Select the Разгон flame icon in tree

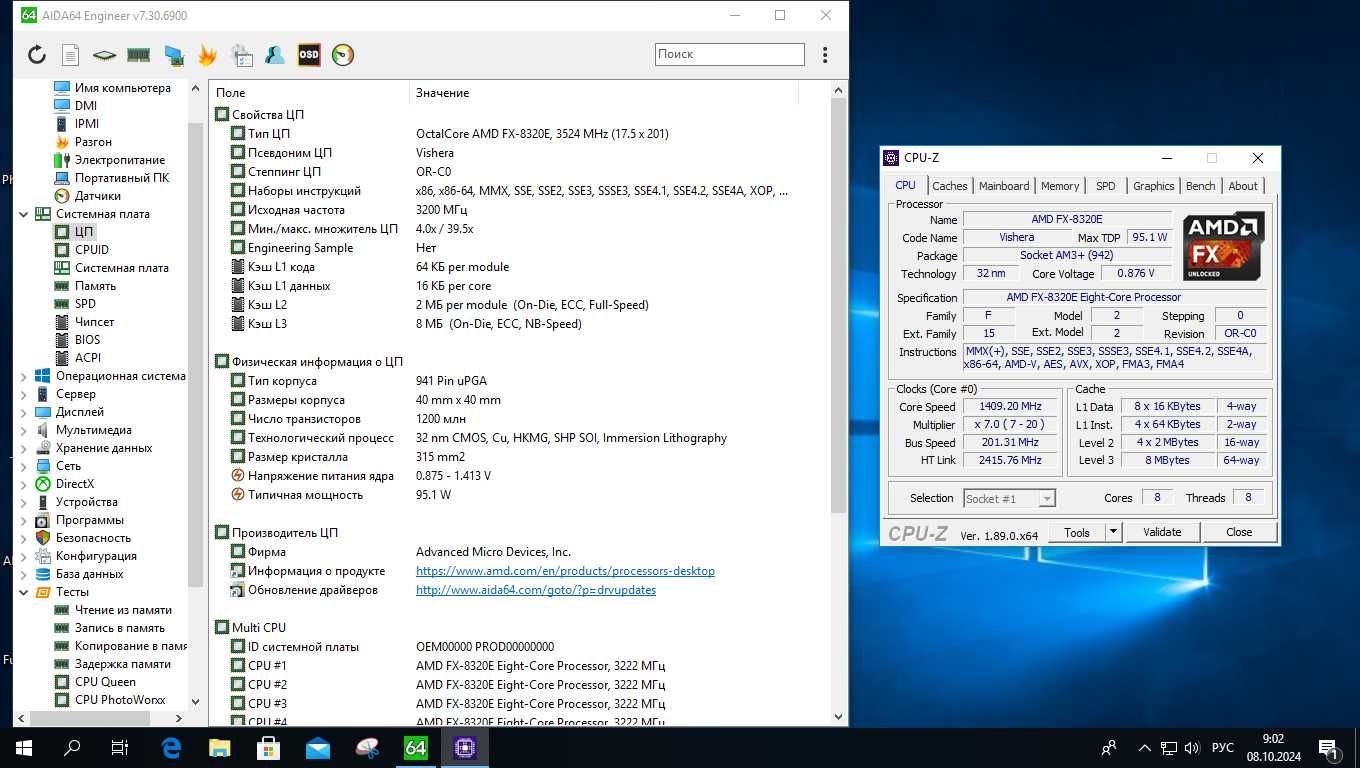point(62,142)
